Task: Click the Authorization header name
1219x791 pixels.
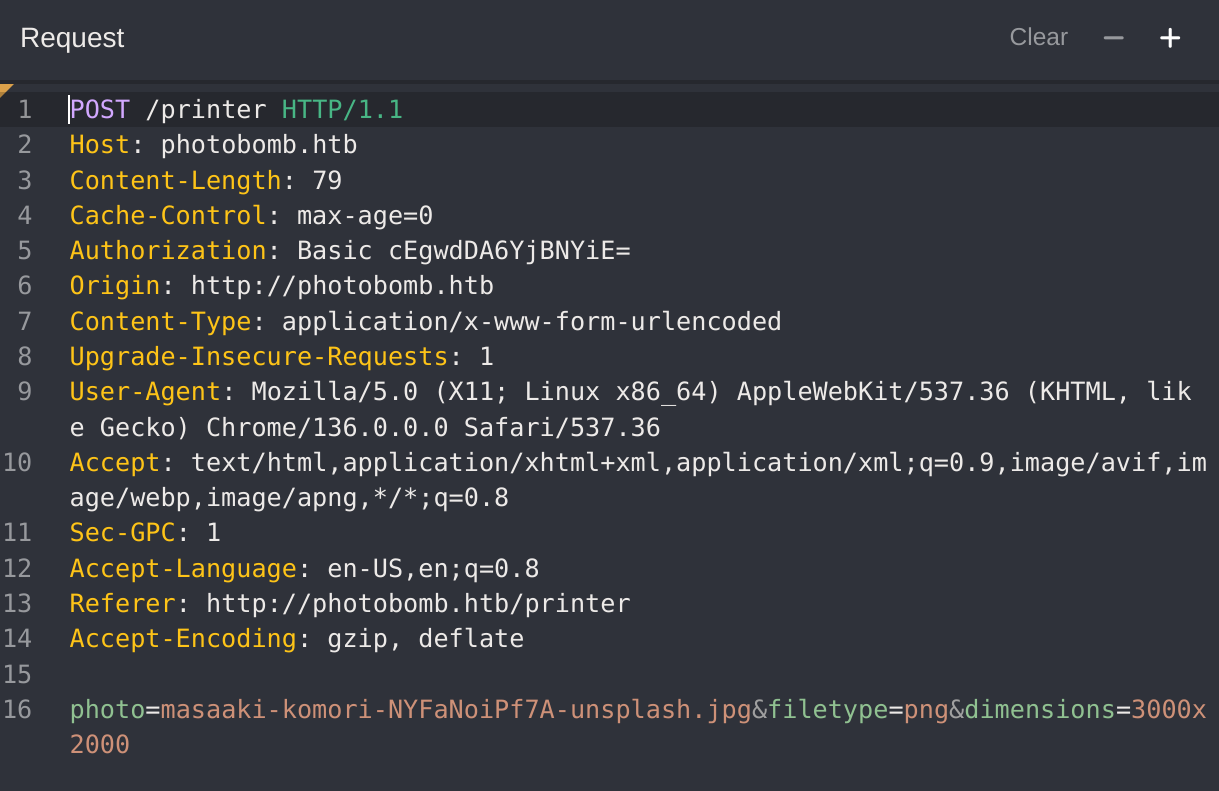Action: pyautogui.click(x=168, y=250)
